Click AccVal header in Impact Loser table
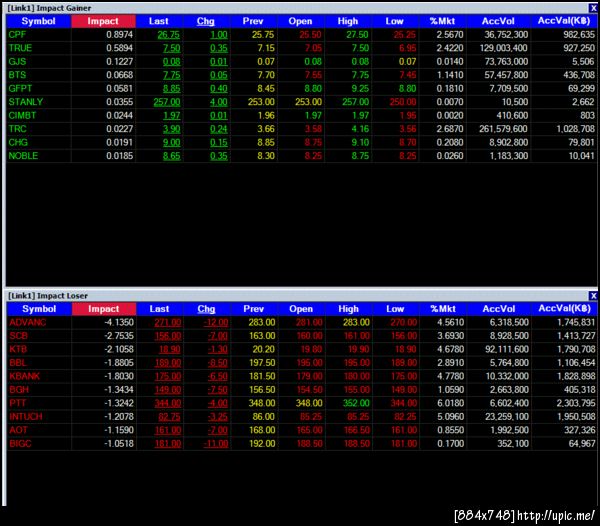Image resolution: width=600 pixels, height=526 pixels. [565, 309]
